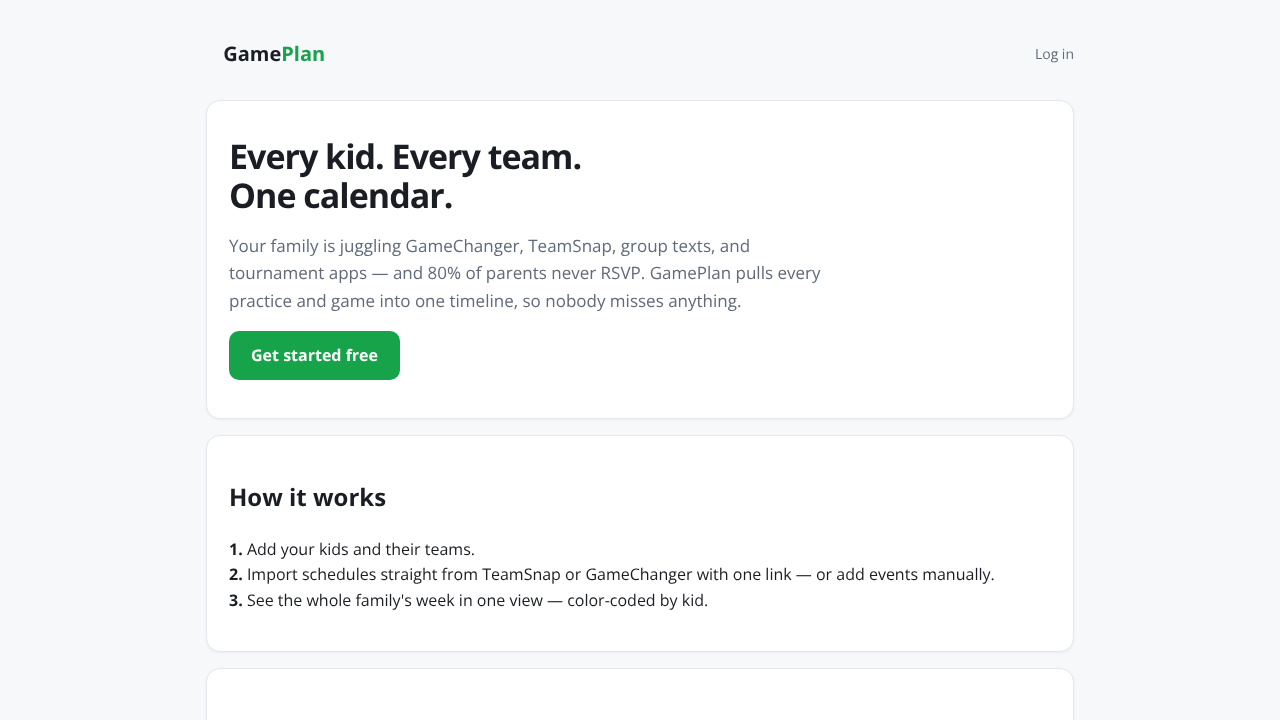Click the paragraph about juggling GameChanger and TeamSnap
1280x720 pixels.
click(525, 273)
